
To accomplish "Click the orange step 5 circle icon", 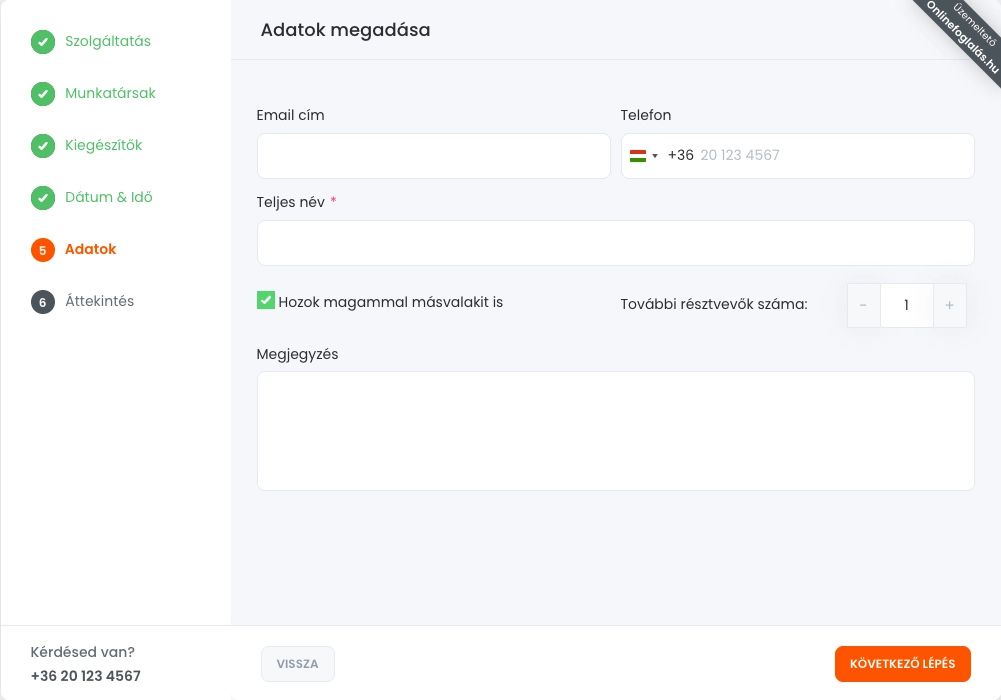I will pos(42,250).
